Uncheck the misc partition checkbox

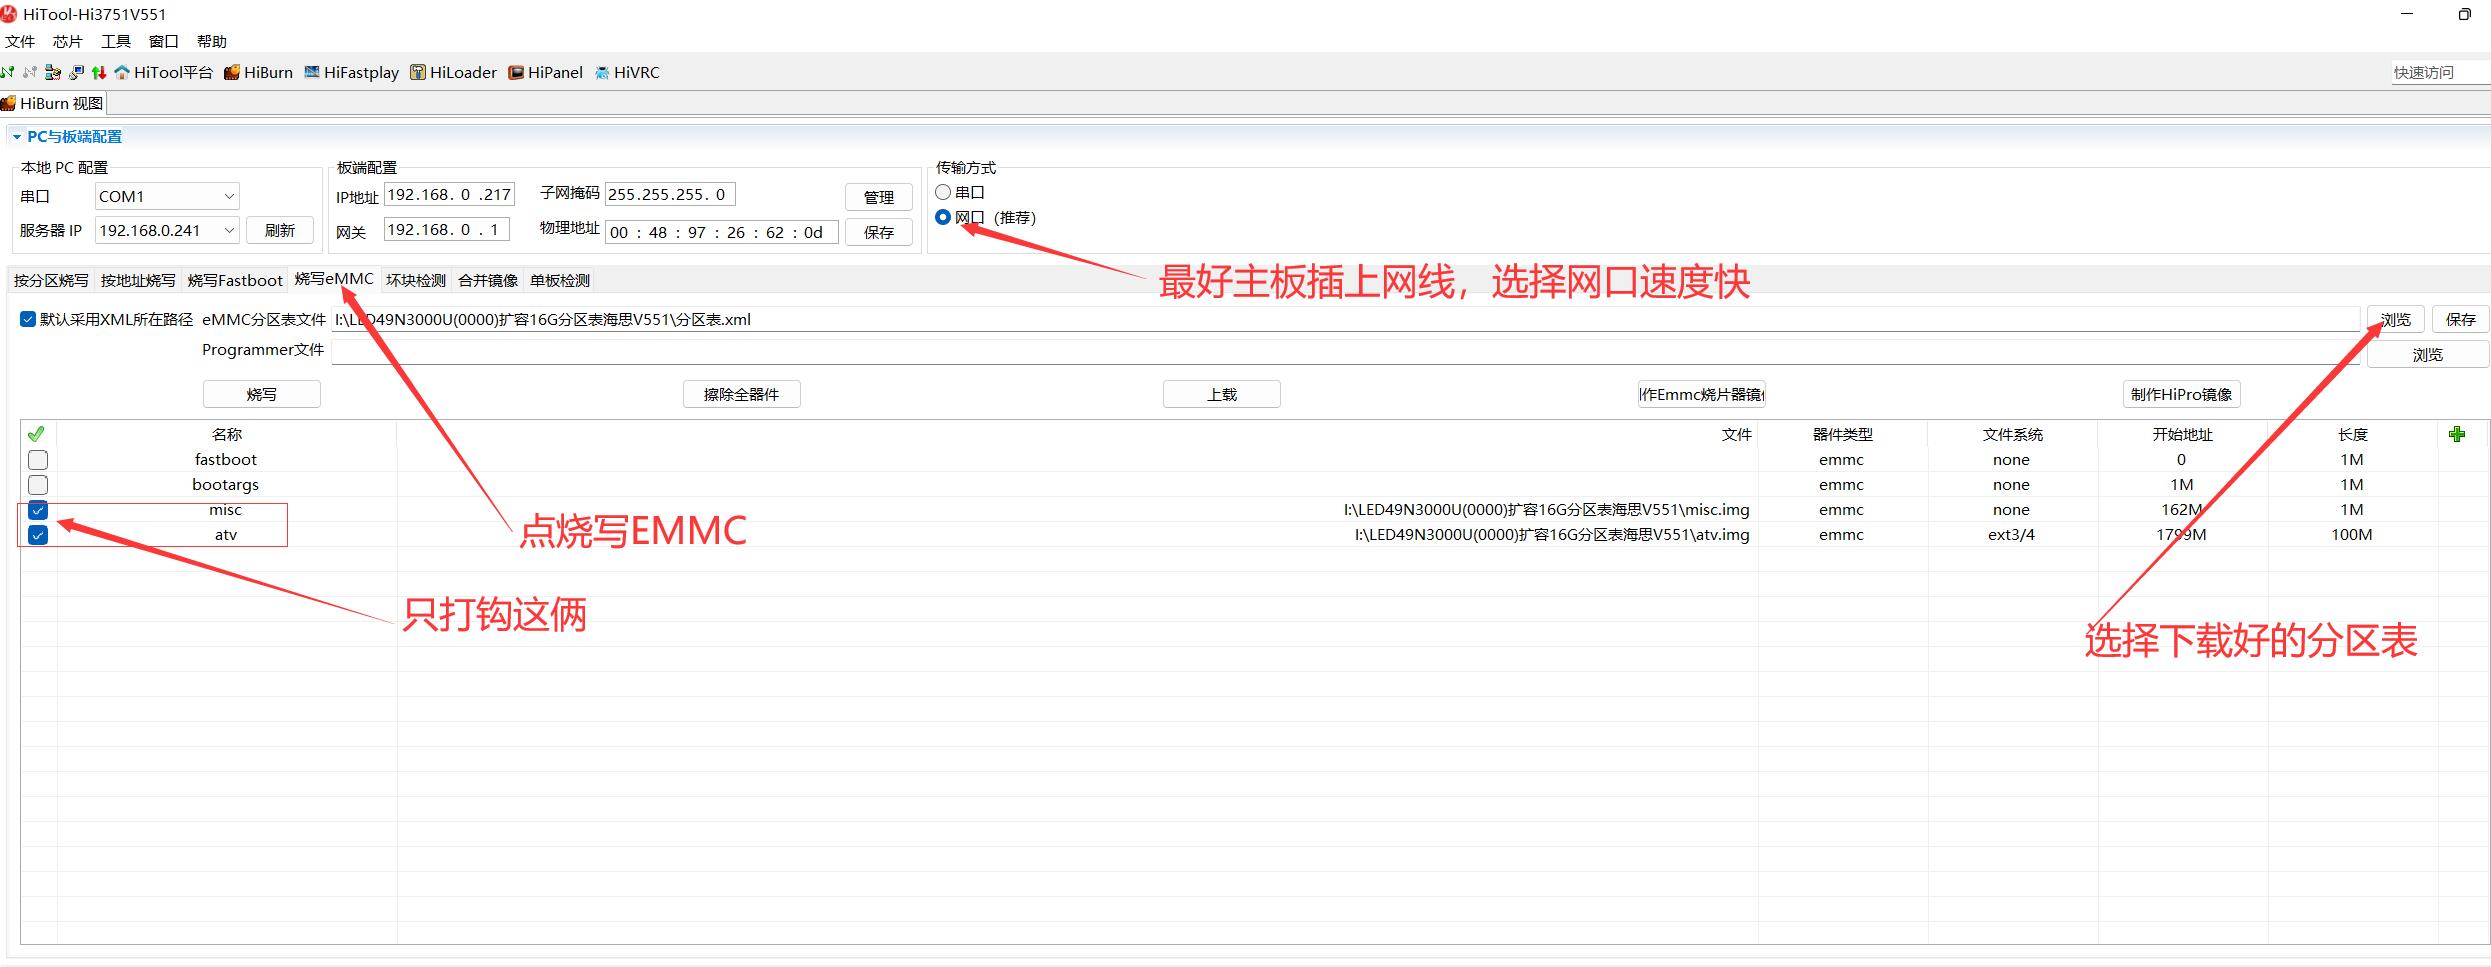coord(38,510)
